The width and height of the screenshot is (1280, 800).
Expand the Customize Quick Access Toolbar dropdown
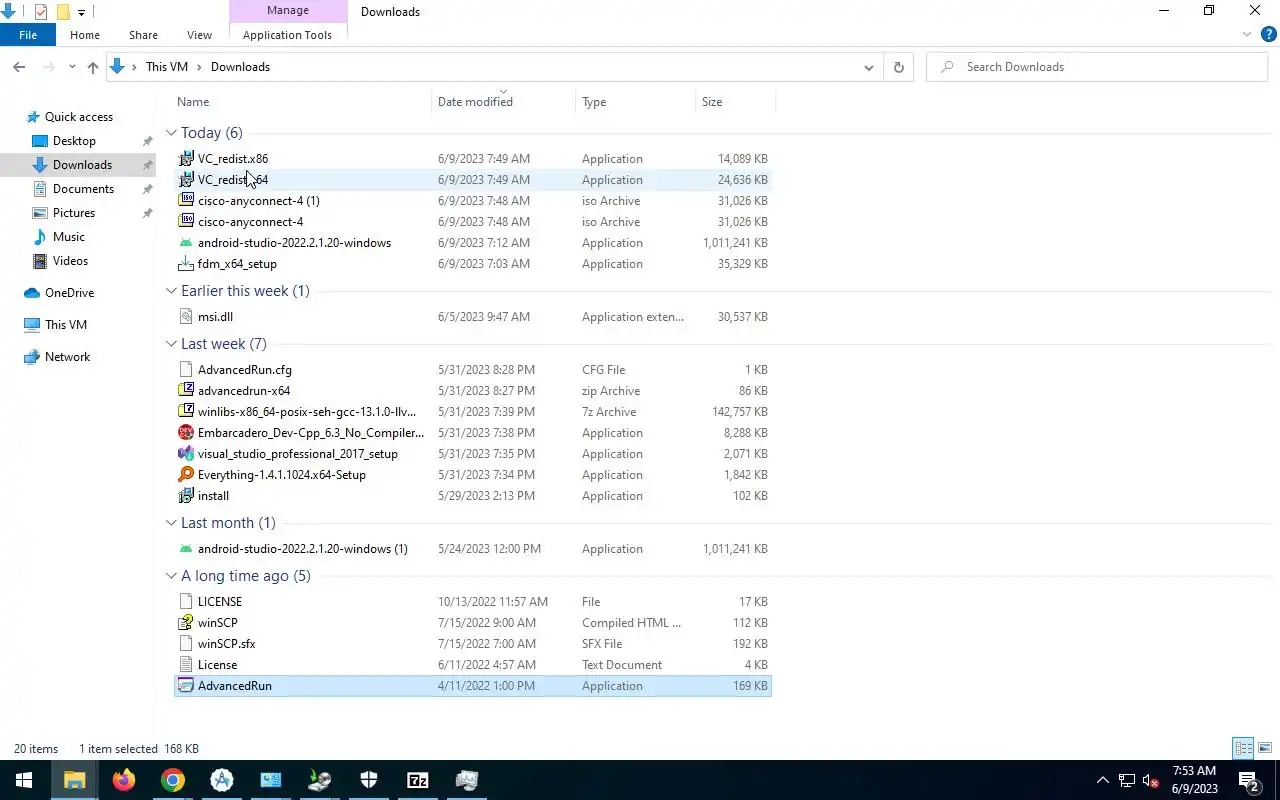point(82,12)
